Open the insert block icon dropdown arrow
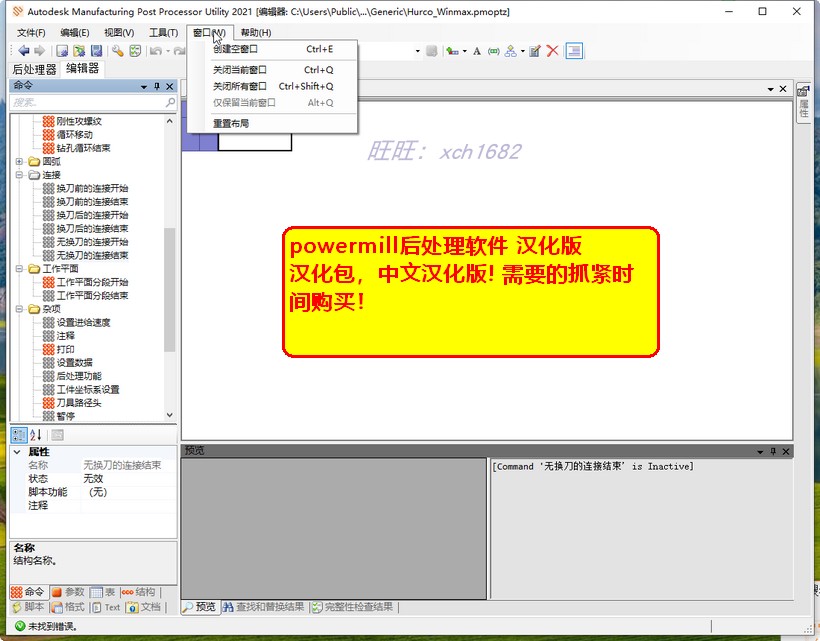This screenshot has width=820, height=641. click(x=464, y=51)
